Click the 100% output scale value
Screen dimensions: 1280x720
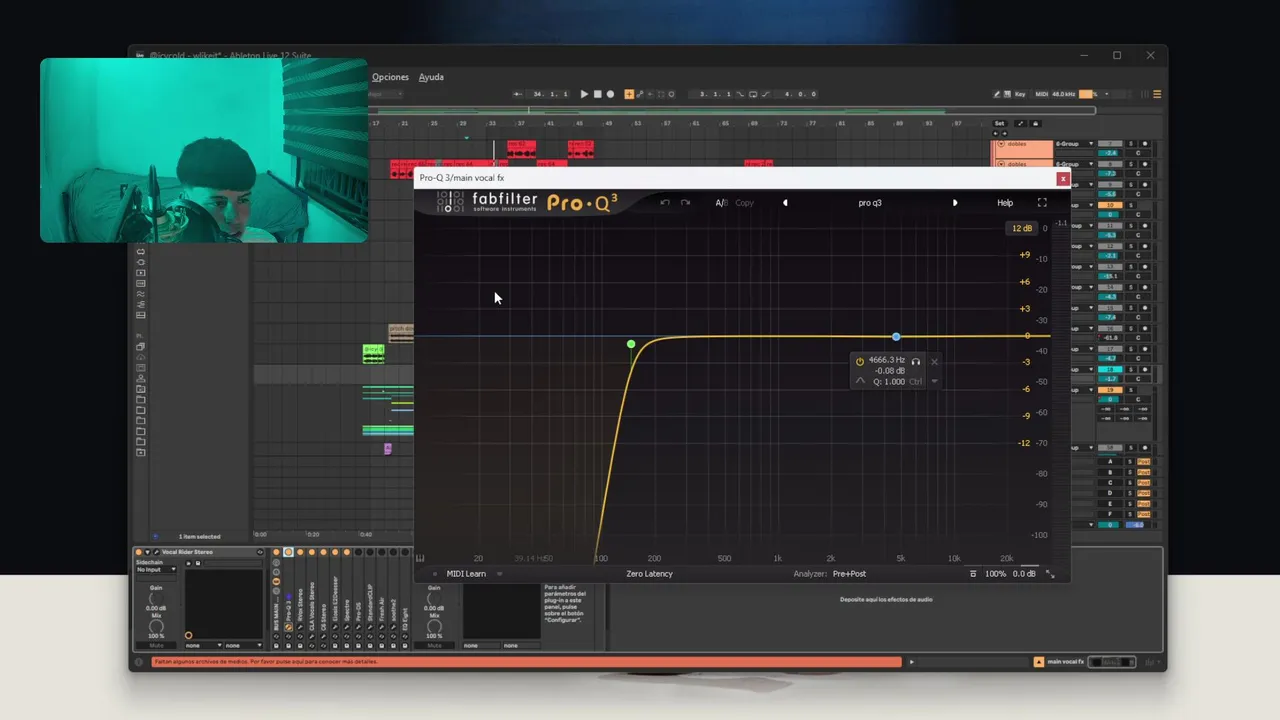995,574
